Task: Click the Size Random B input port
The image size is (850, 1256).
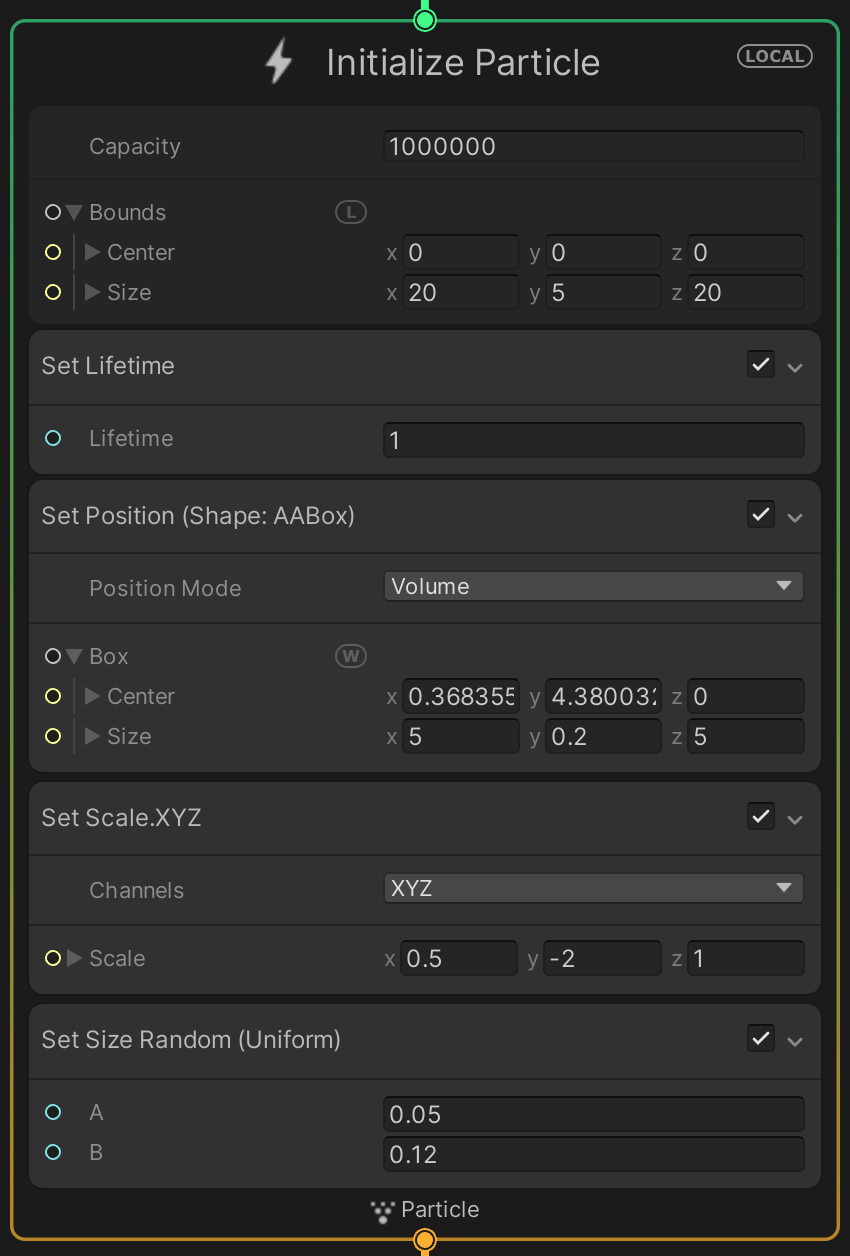Action: [x=53, y=1152]
